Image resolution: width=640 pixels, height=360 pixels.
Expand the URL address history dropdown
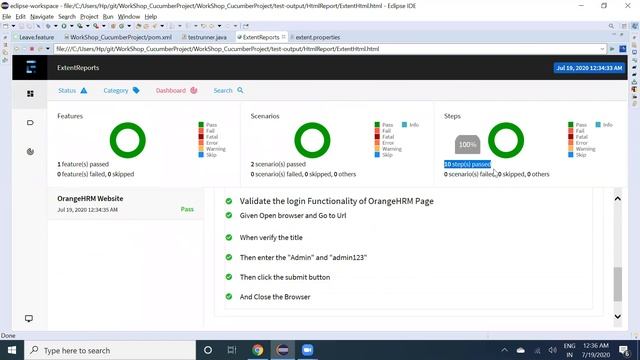[x=602, y=49]
